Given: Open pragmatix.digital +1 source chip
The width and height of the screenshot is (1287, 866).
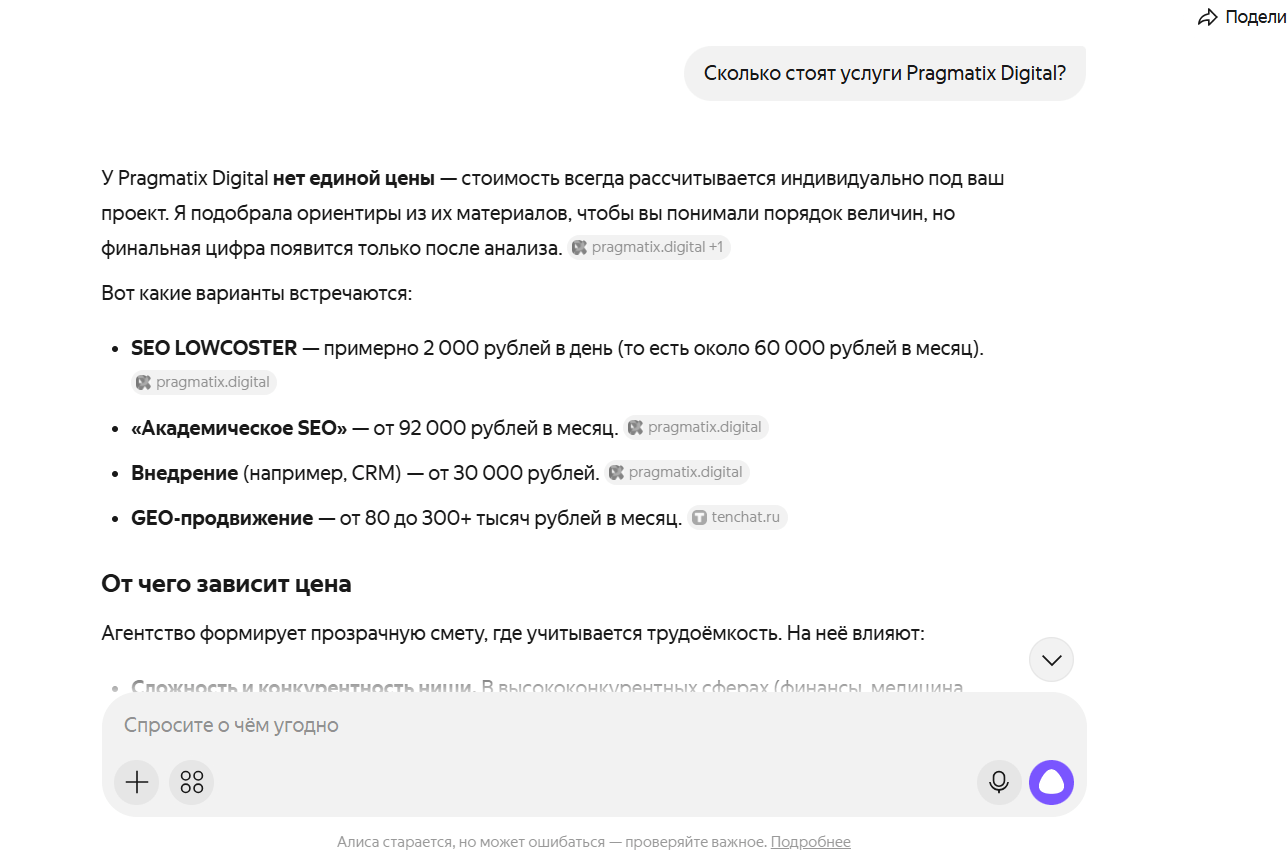Looking at the screenshot, I should tap(649, 247).
